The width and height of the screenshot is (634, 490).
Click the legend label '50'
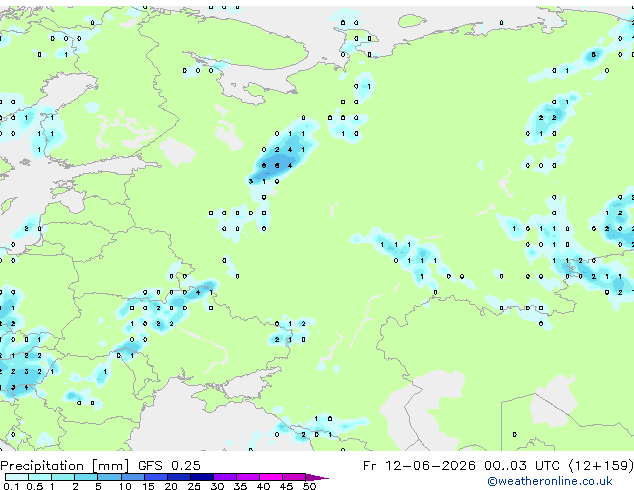[x=309, y=486]
